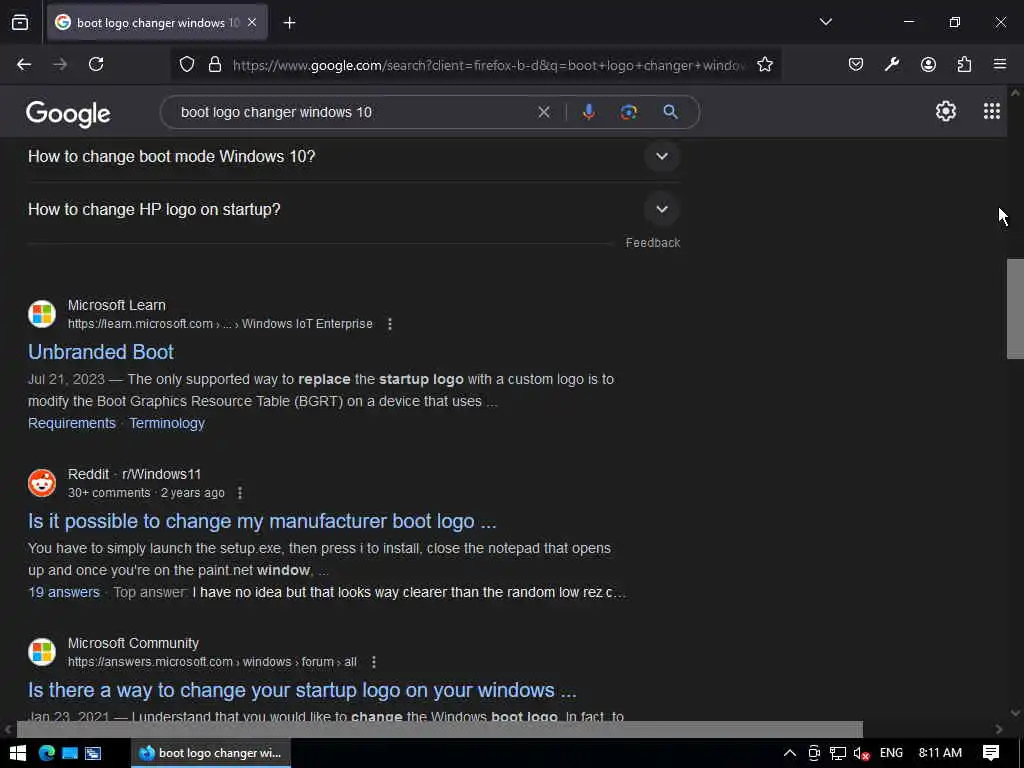The width and height of the screenshot is (1024, 768).
Task: Click the scroll-down arrow of vertical scrollbar
Action: coord(1015,712)
